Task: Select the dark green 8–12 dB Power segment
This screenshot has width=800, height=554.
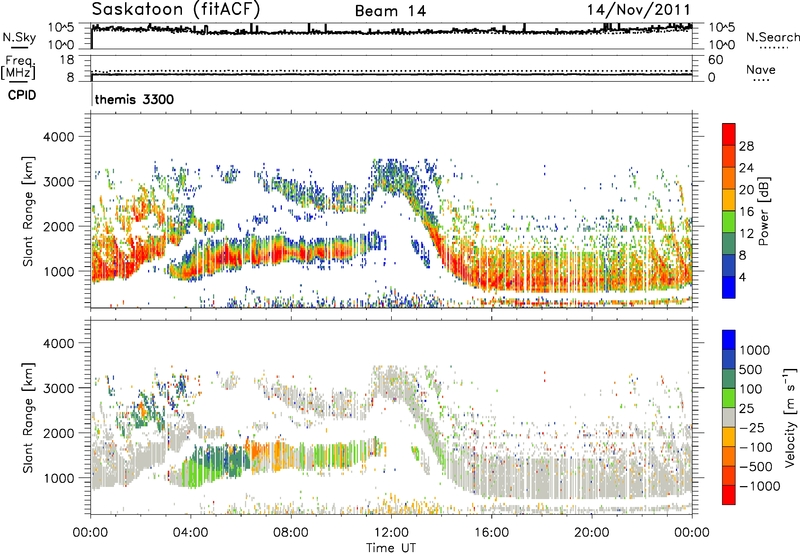Action: click(729, 244)
